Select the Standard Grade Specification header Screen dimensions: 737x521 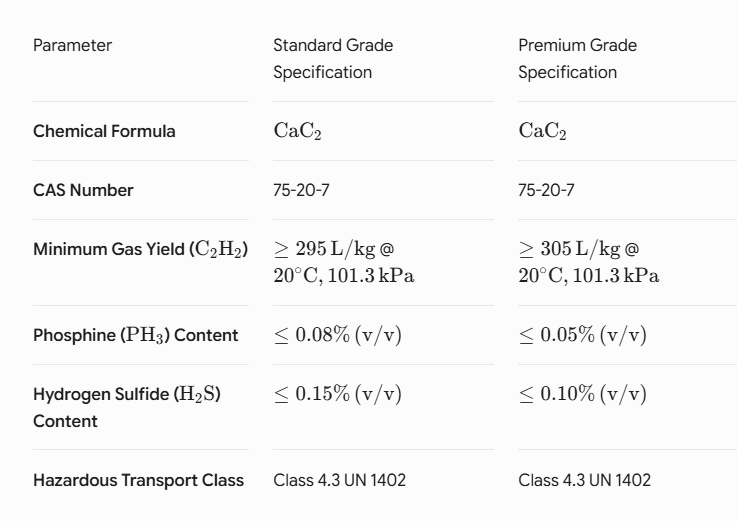pos(333,59)
